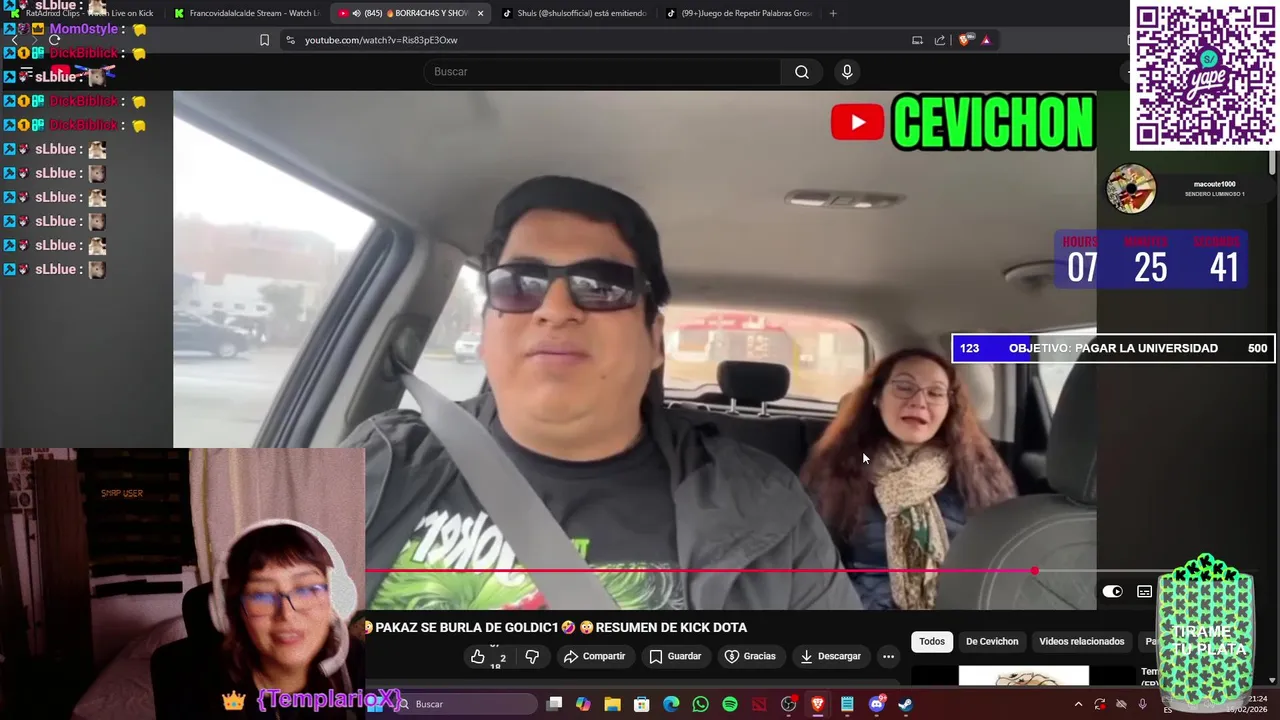Toggle subtitles on the video player

coord(1144,592)
